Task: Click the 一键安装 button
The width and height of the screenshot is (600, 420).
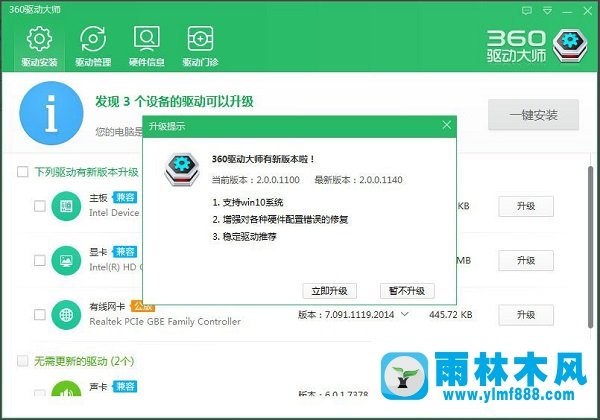Action: click(533, 115)
